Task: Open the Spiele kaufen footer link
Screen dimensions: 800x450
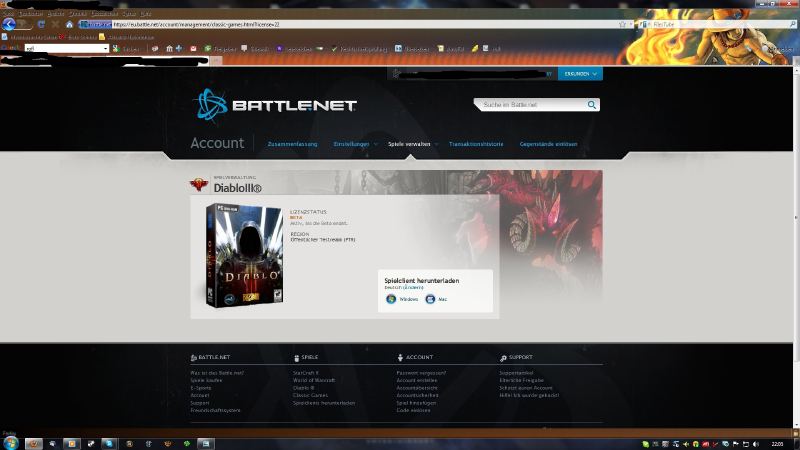Action: 206,380
